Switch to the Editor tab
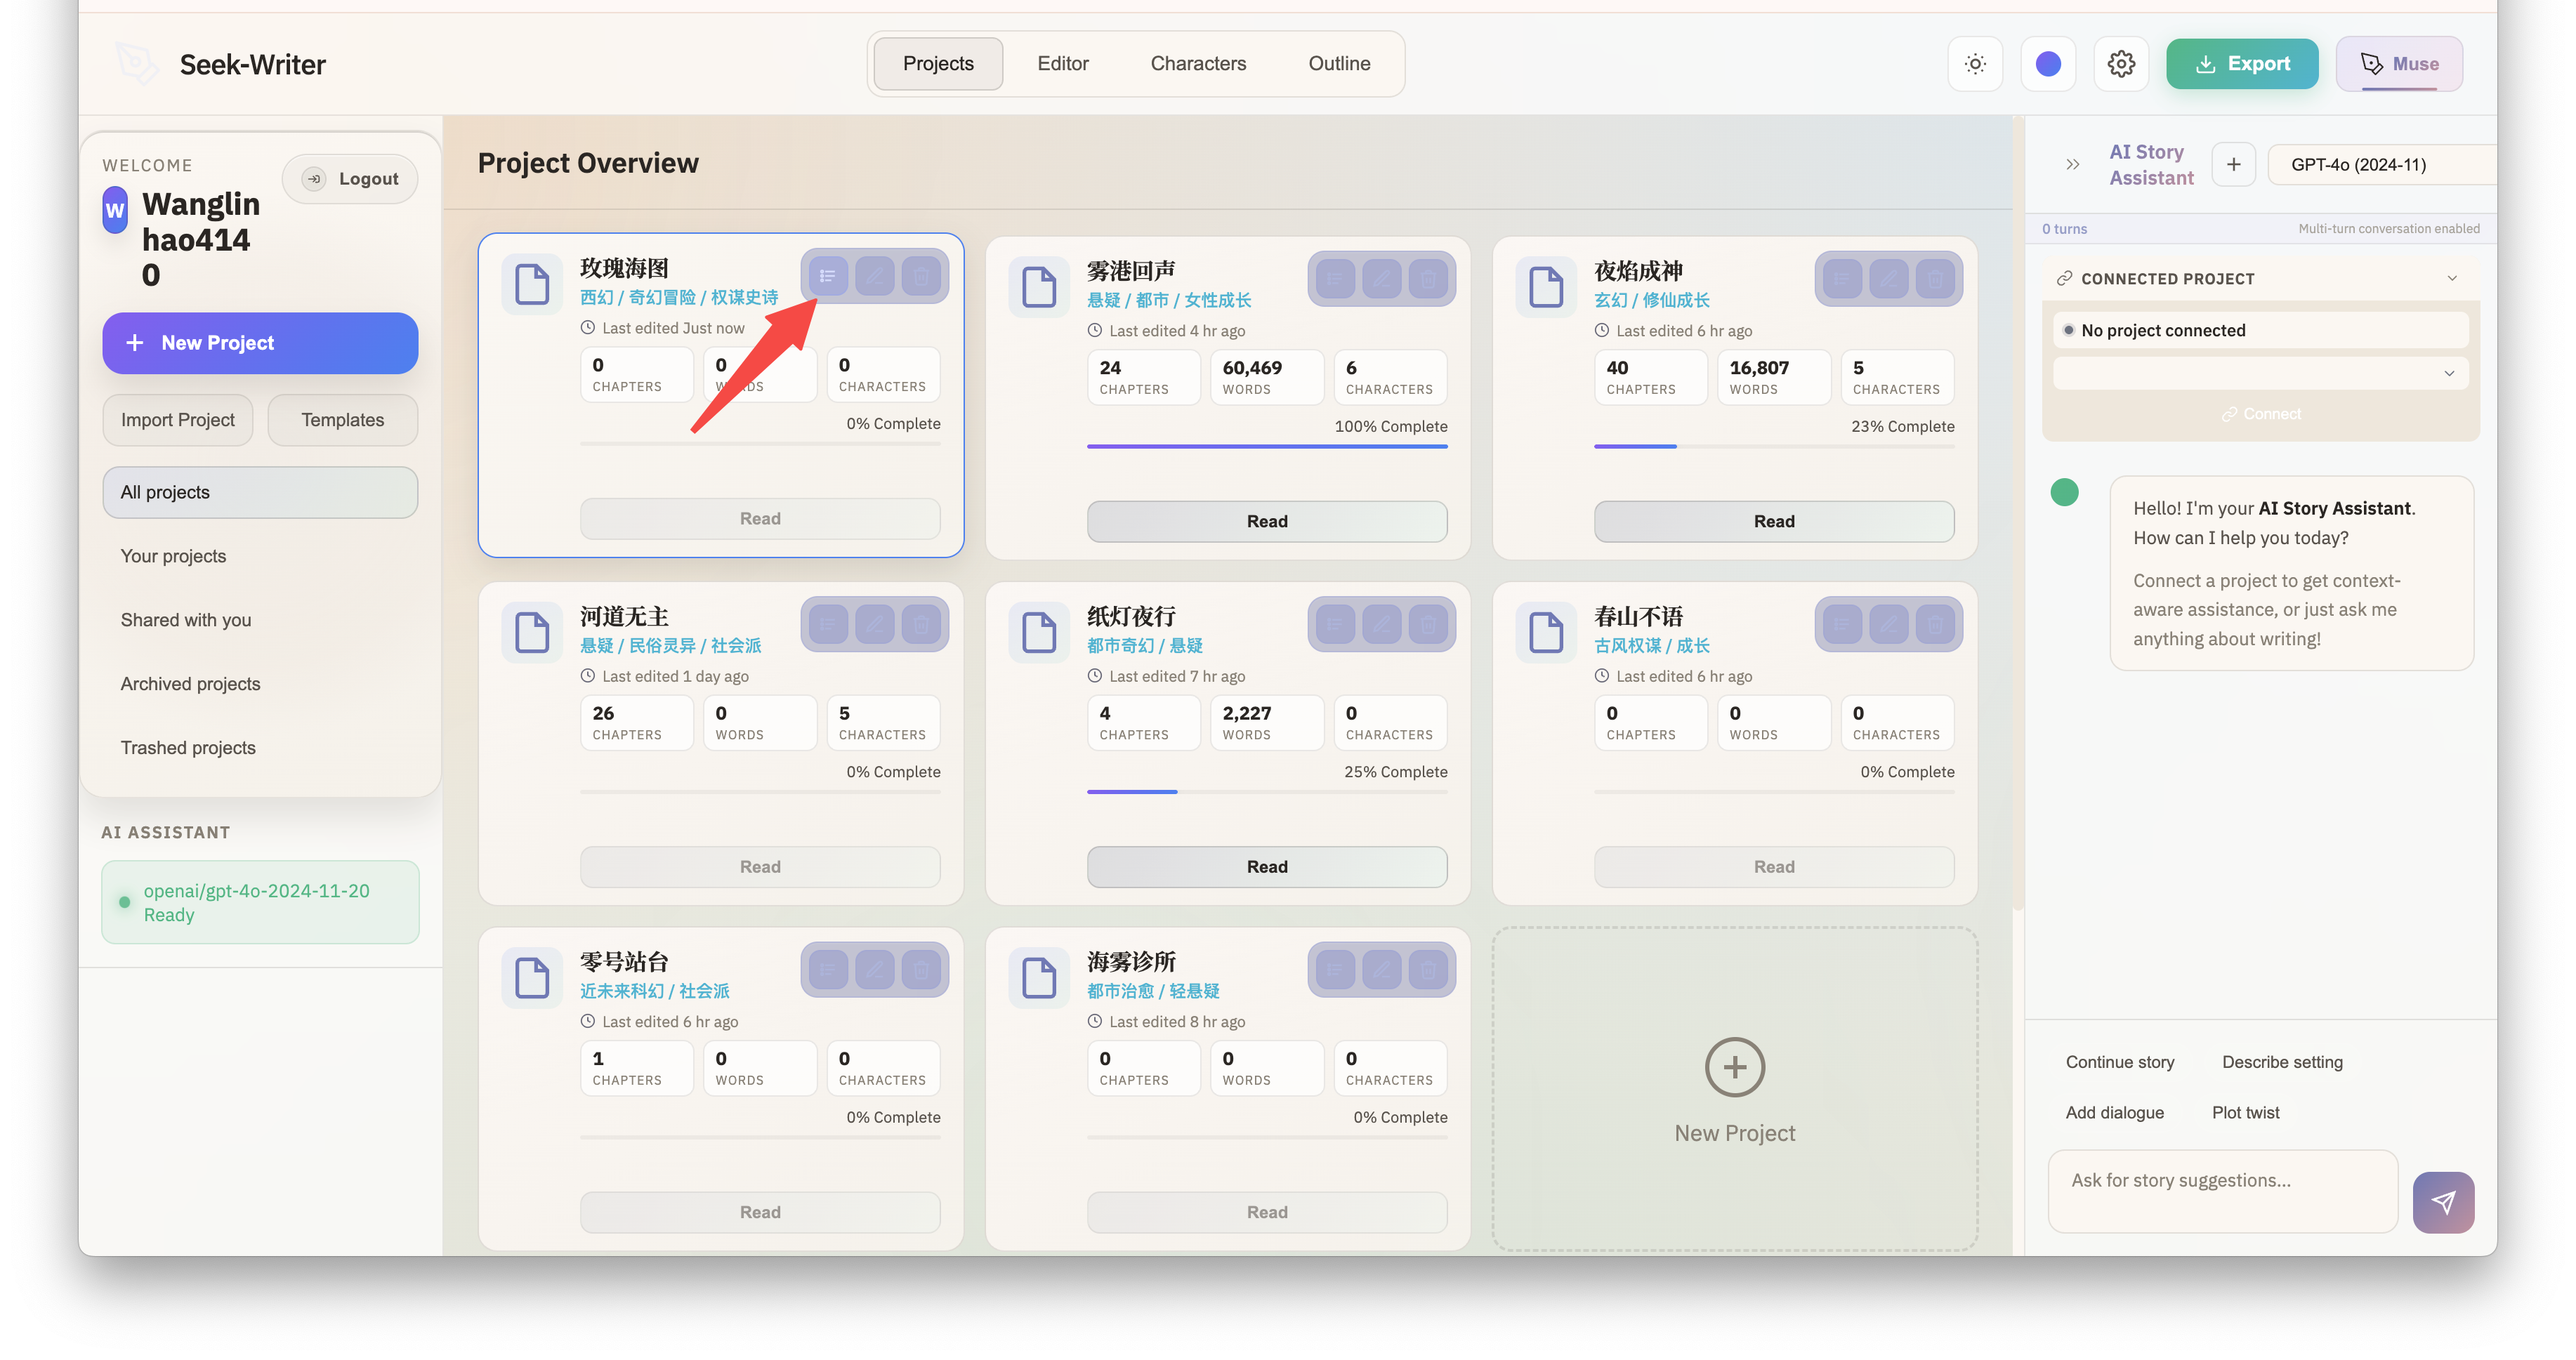This screenshot has height=1360, width=2576. [1063, 64]
